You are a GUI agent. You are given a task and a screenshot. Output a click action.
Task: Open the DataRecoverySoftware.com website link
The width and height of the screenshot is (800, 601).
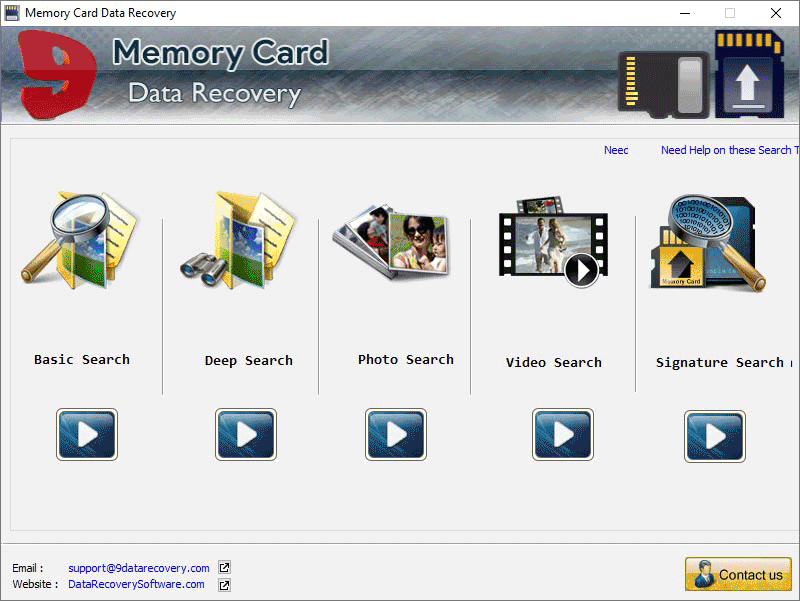pos(136,584)
